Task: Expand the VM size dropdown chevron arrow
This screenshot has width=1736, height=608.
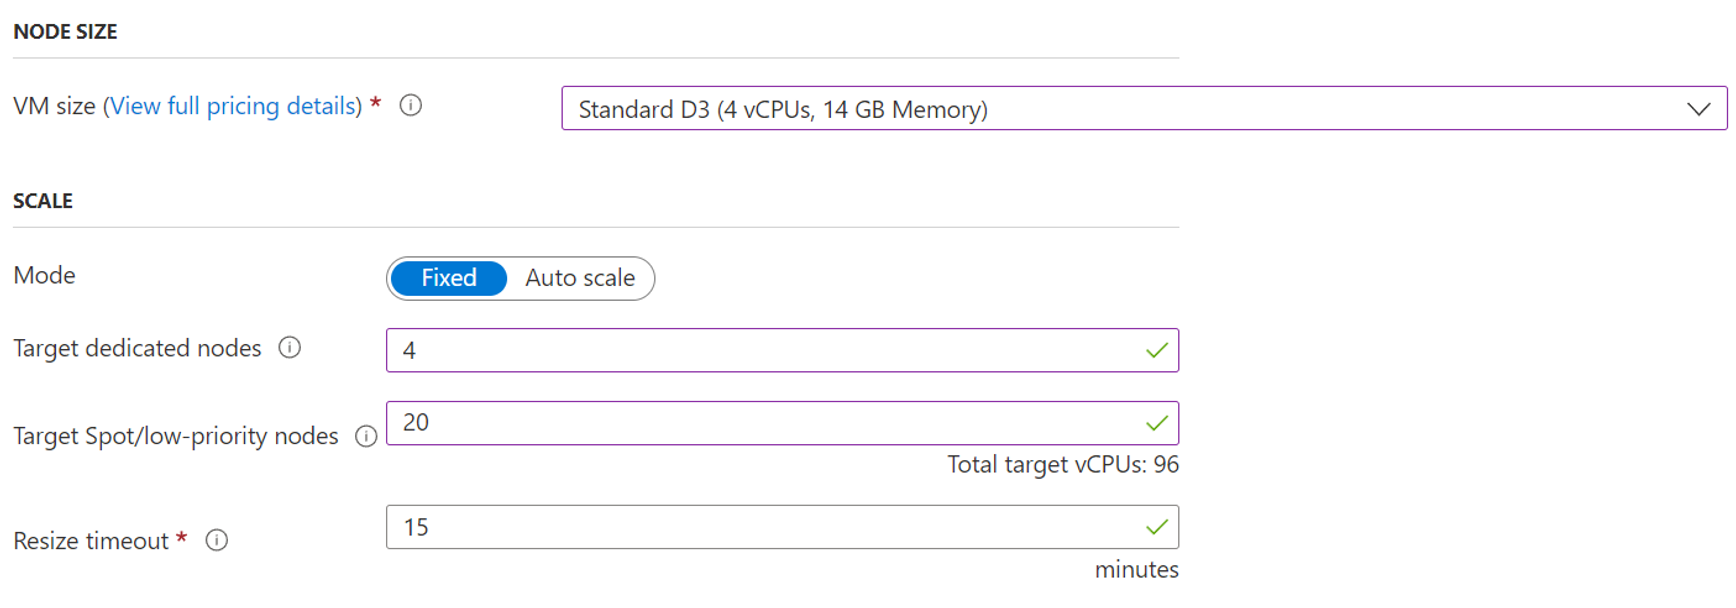Action: click(1698, 109)
